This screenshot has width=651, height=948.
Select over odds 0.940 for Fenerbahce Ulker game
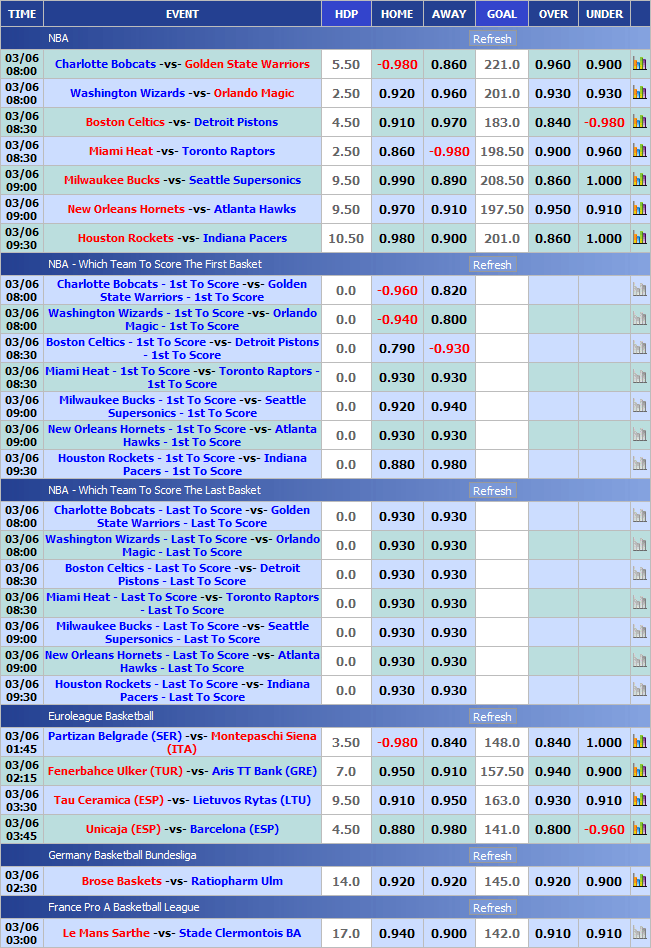coord(553,772)
